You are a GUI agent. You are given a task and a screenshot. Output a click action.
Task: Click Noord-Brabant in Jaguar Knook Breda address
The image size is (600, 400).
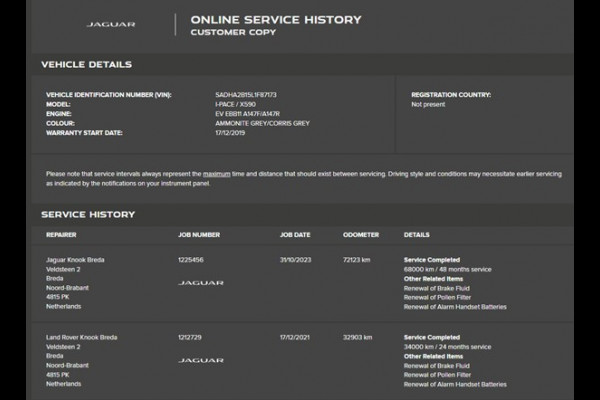[x=67, y=288]
